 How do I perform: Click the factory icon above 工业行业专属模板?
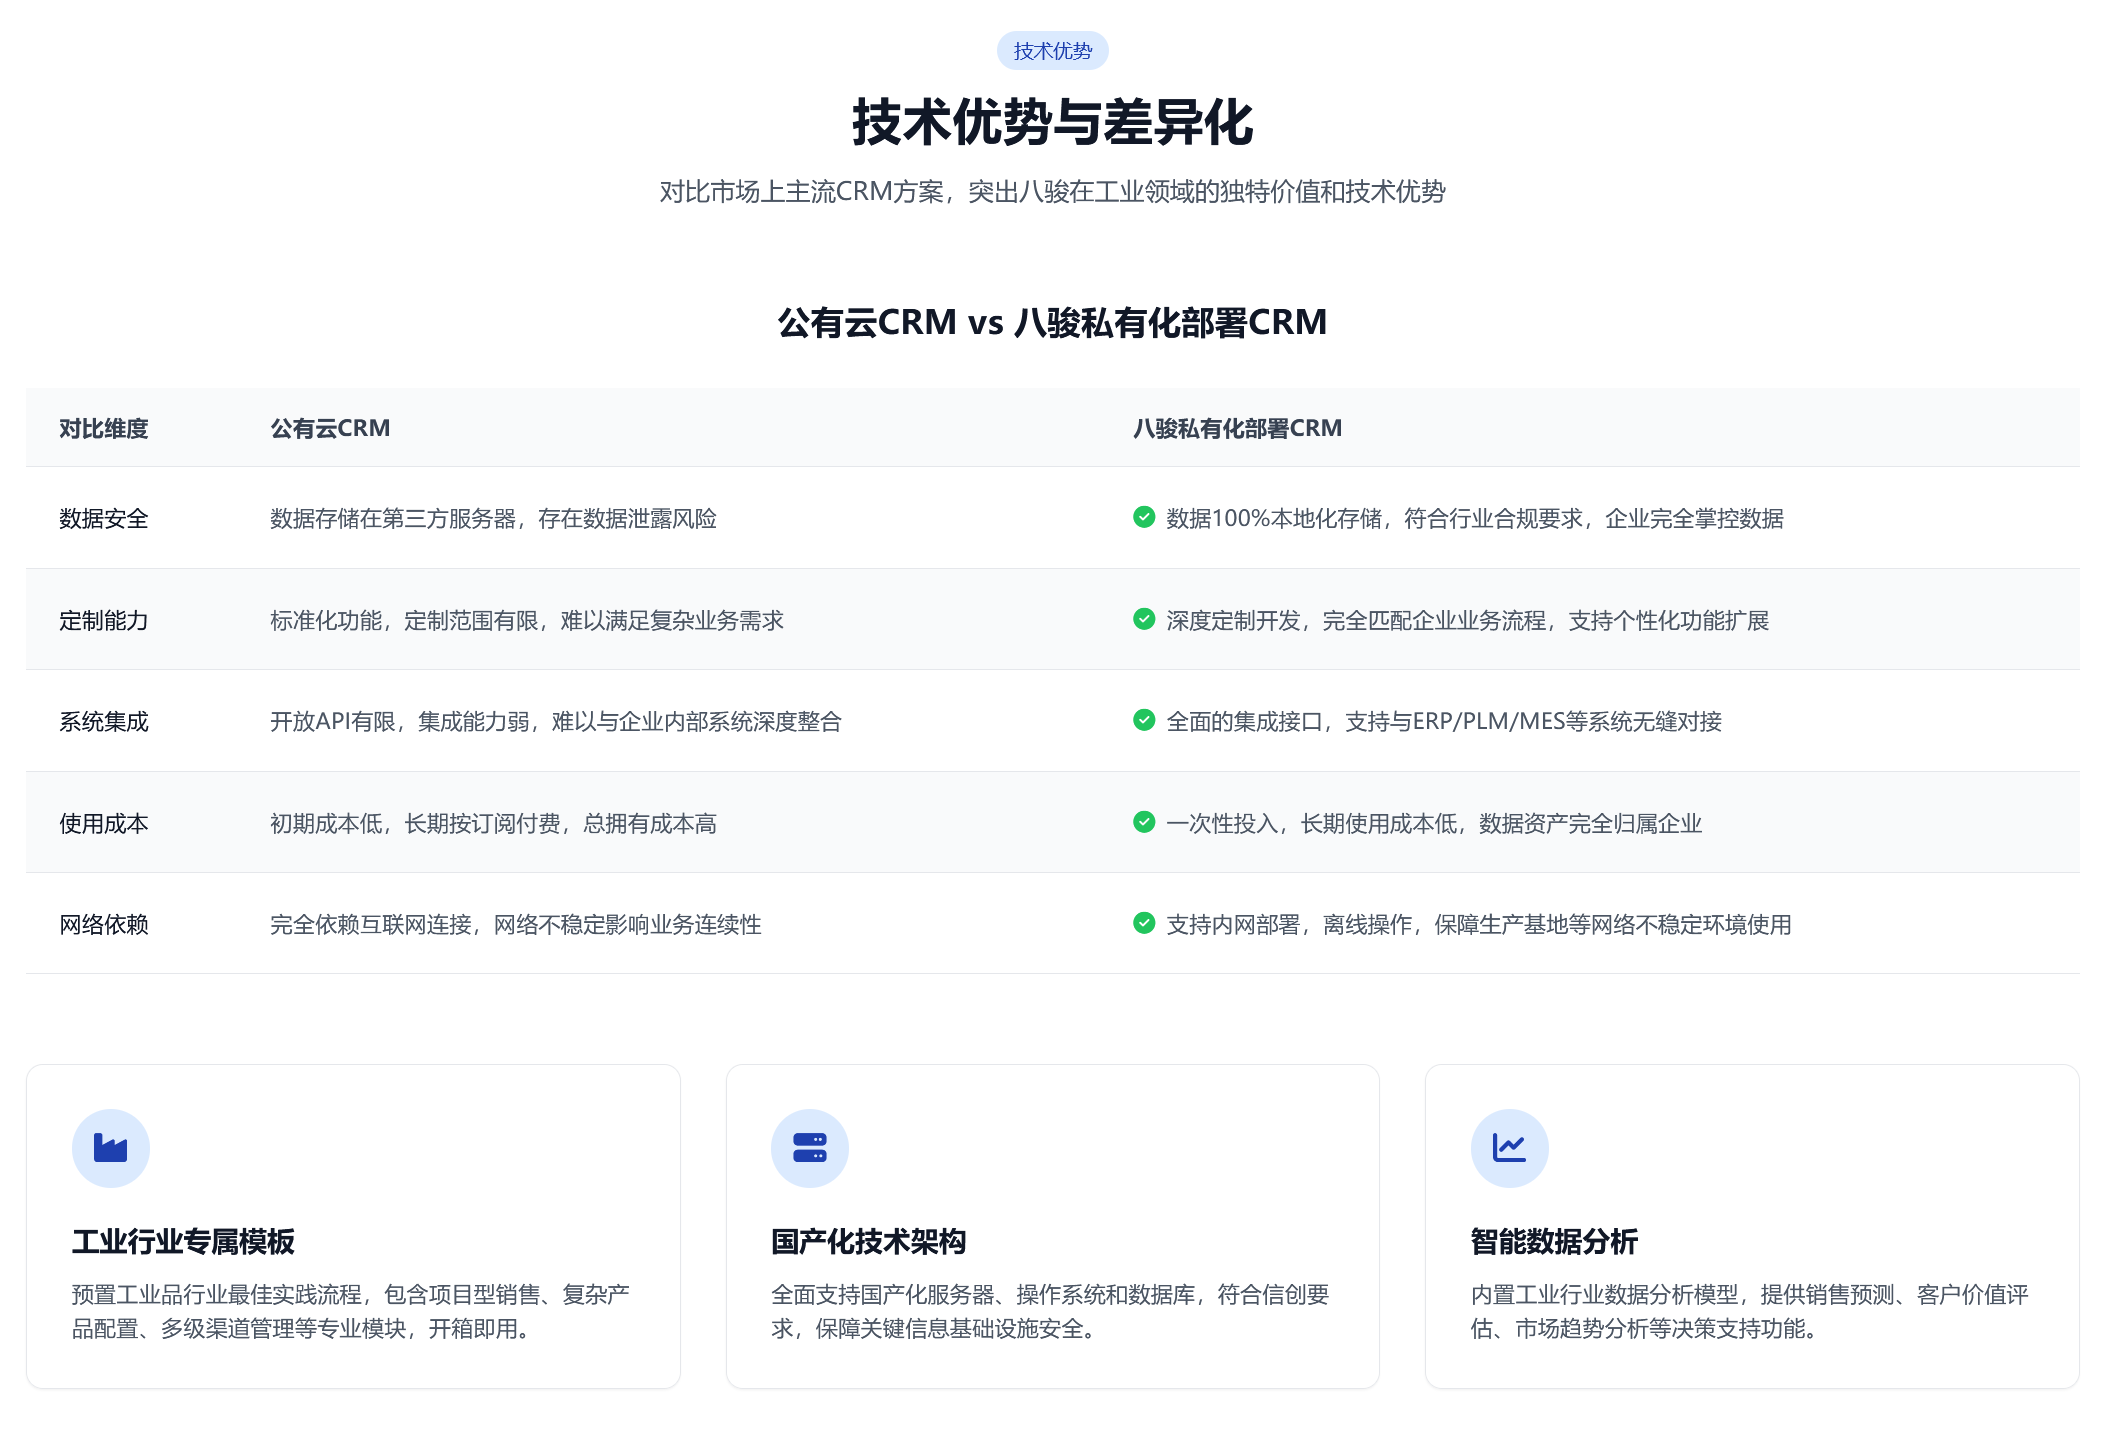click(111, 1147)
